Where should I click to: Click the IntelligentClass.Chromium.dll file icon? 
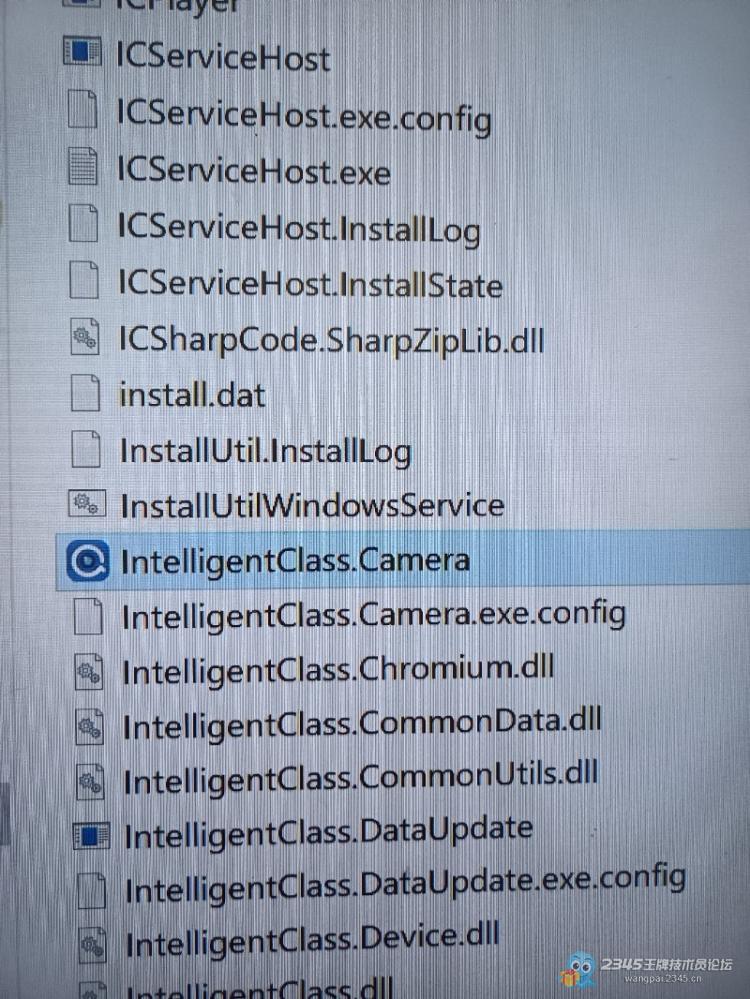(x=89, y=672)
